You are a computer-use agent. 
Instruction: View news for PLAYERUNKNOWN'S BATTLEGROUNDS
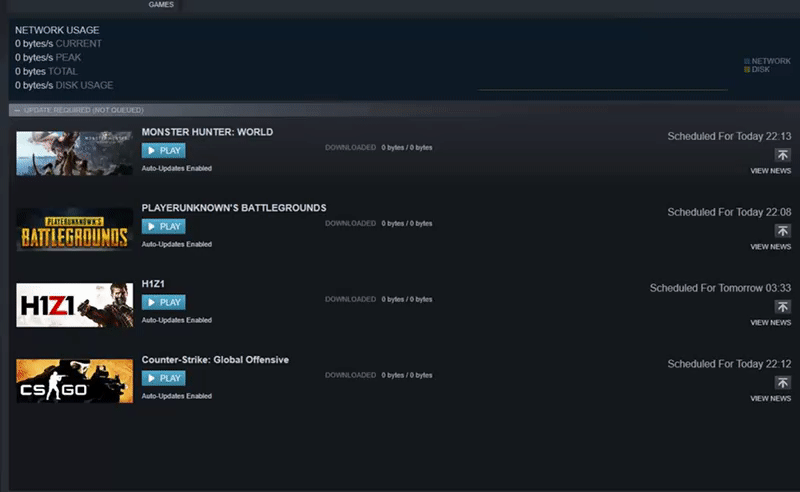tap(770, 247)
